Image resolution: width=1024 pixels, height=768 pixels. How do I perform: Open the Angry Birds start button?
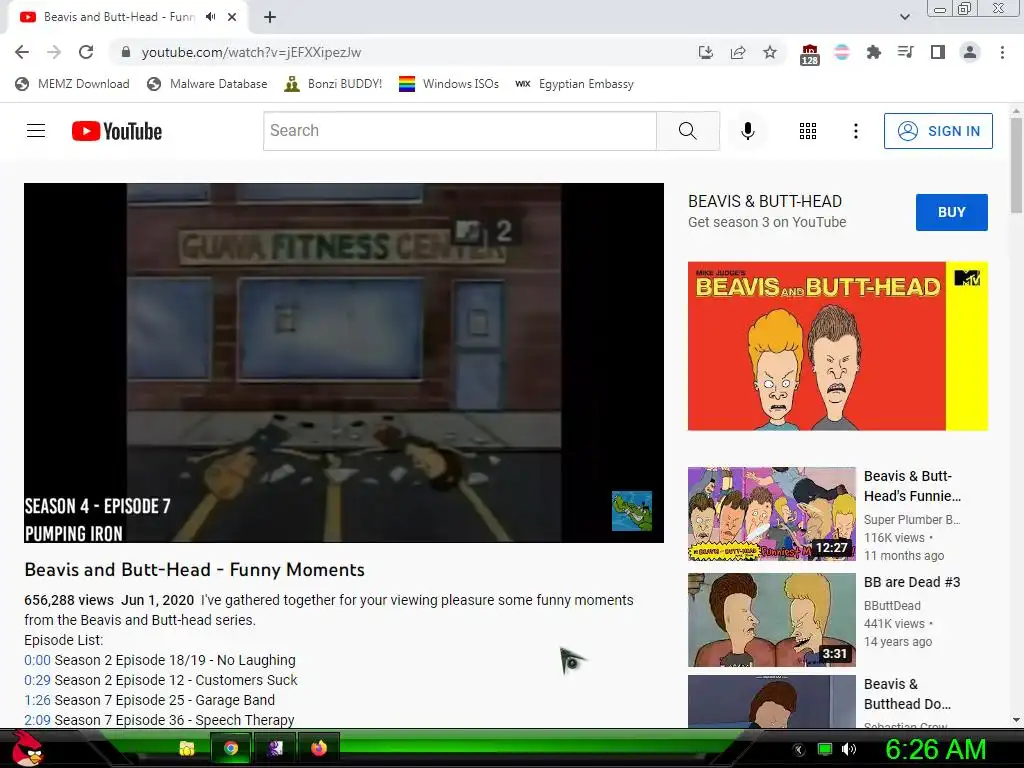[28, 748]
